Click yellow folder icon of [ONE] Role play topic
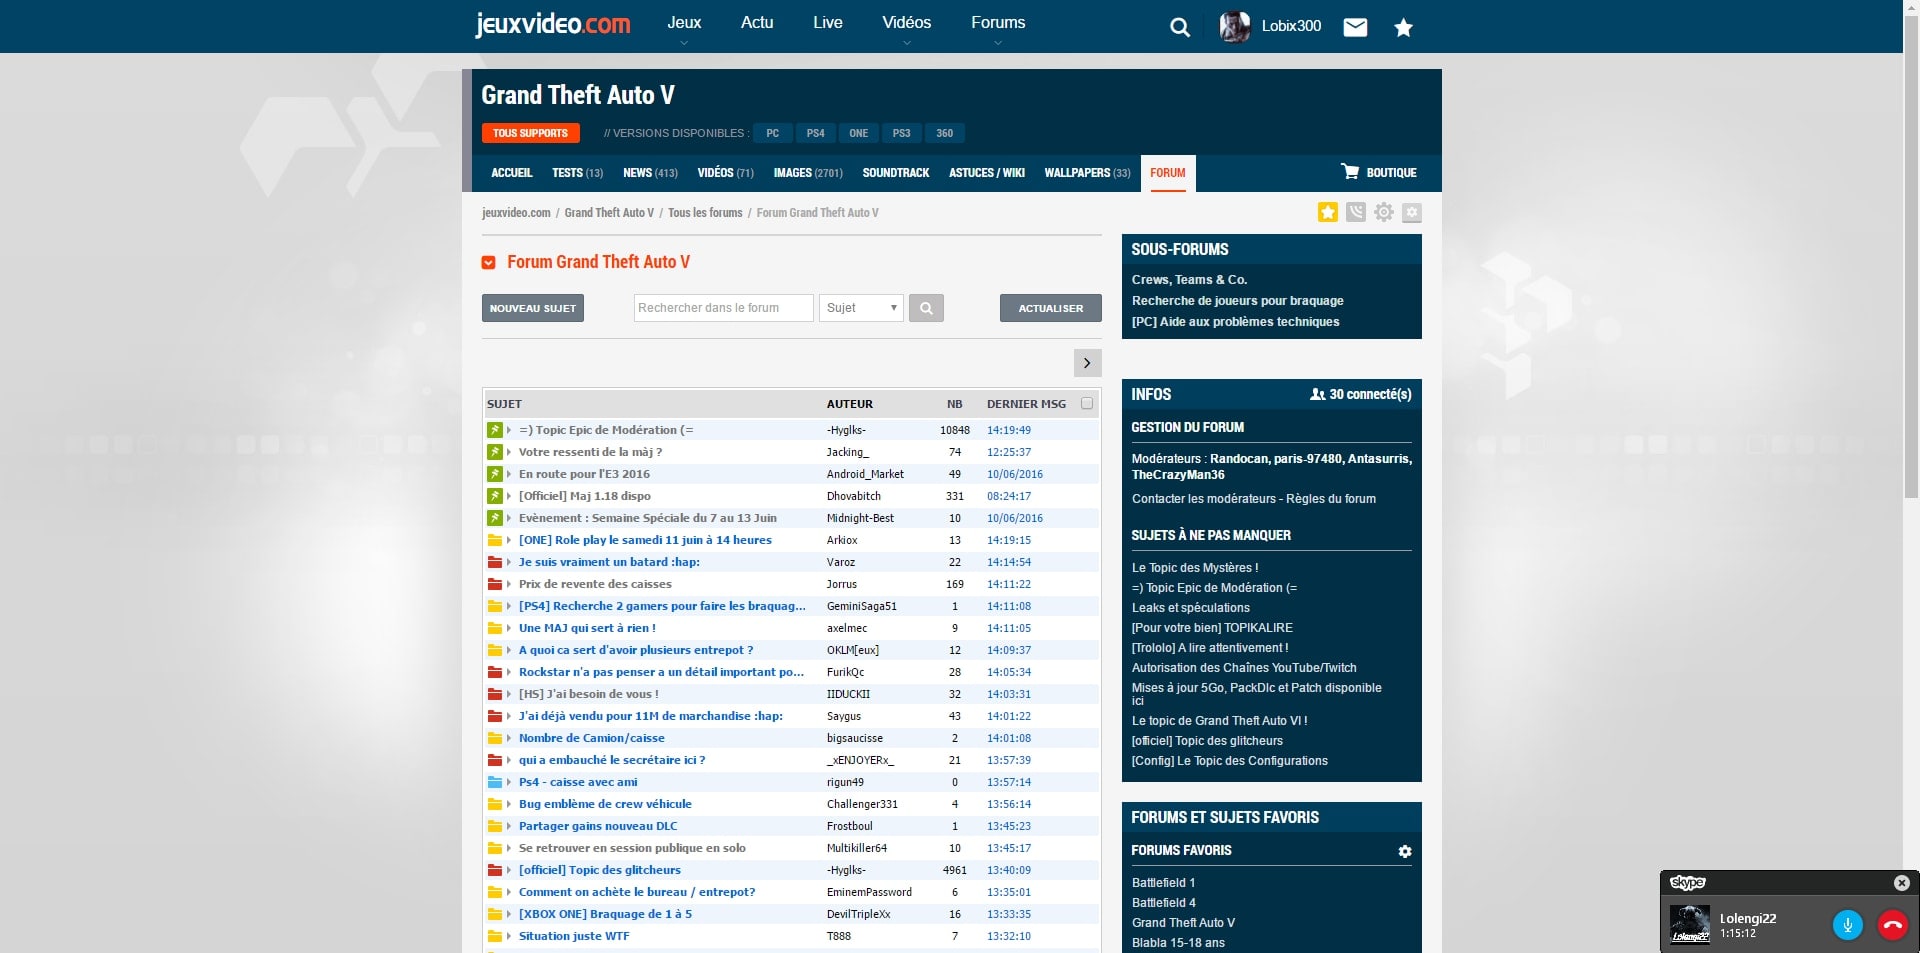 click(494, 540)
